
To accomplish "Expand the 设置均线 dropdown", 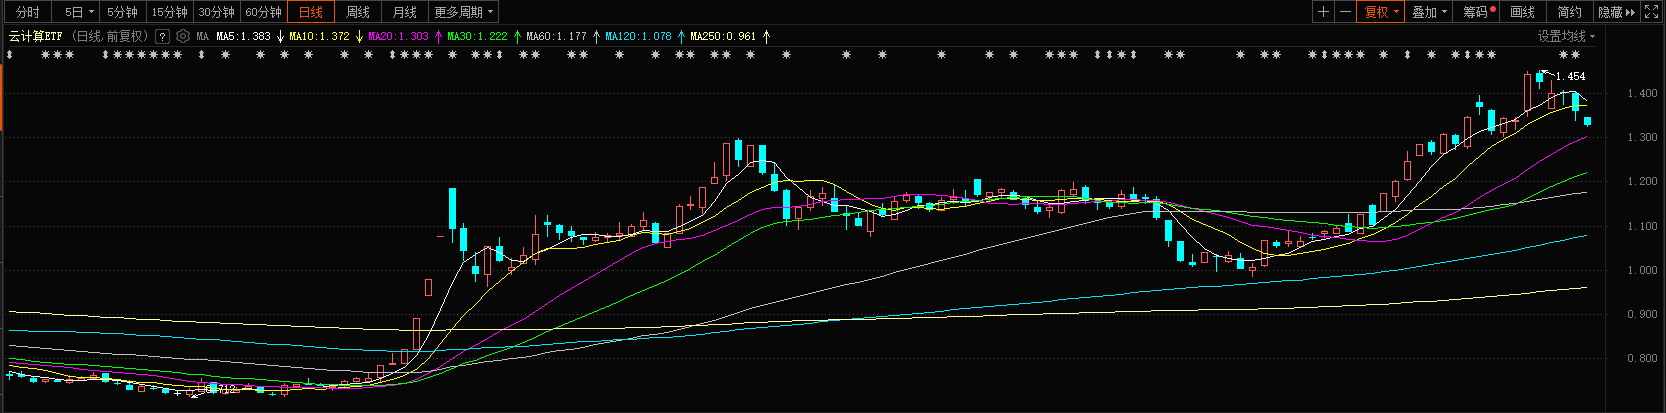I will coord(1567,36).
